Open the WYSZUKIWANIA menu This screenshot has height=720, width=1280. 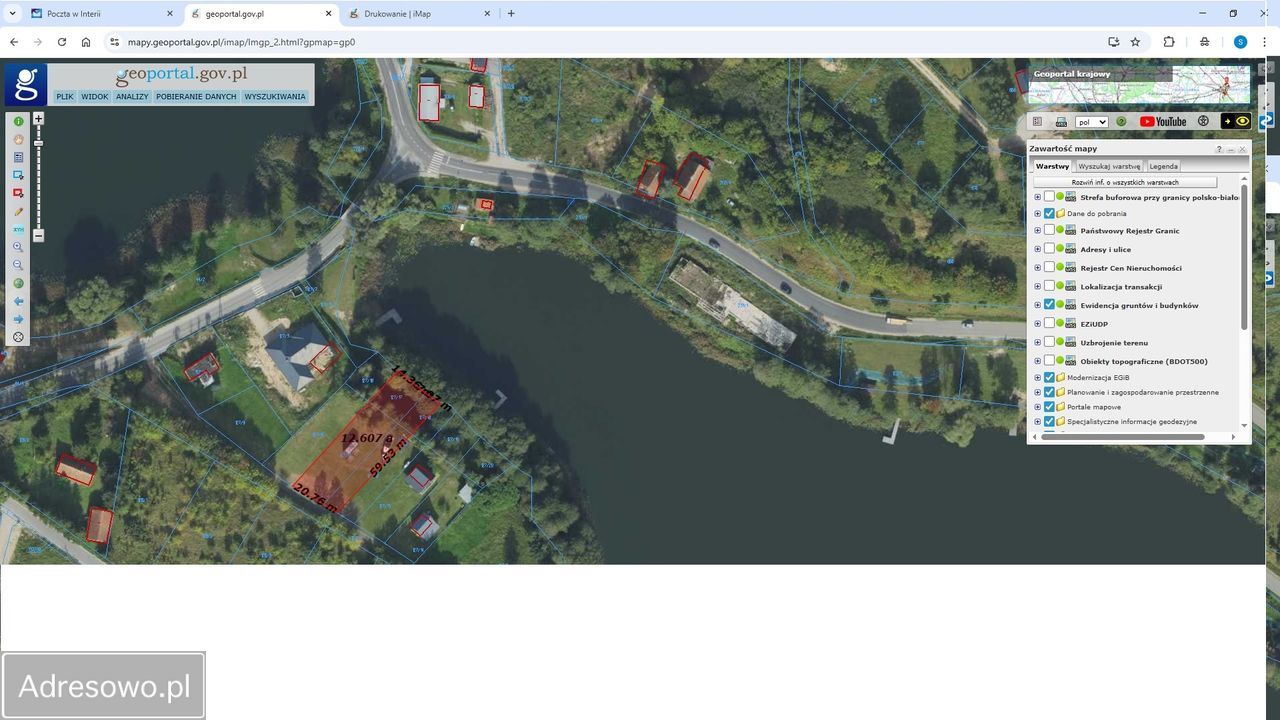[275, 97]
